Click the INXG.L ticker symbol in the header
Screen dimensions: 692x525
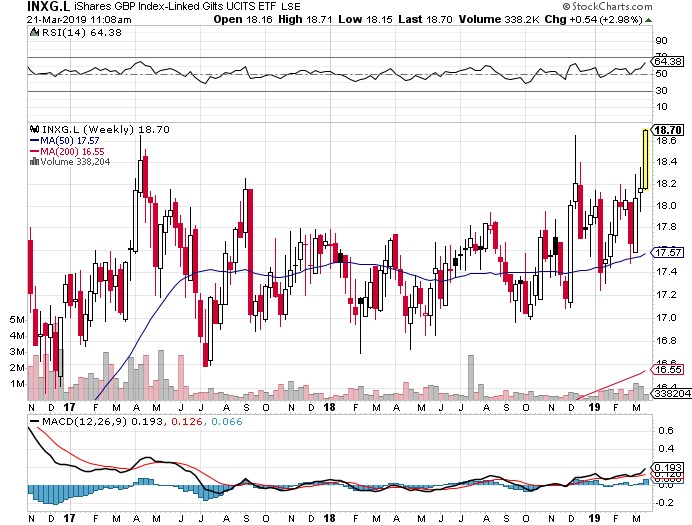click(x=49, y=6)
